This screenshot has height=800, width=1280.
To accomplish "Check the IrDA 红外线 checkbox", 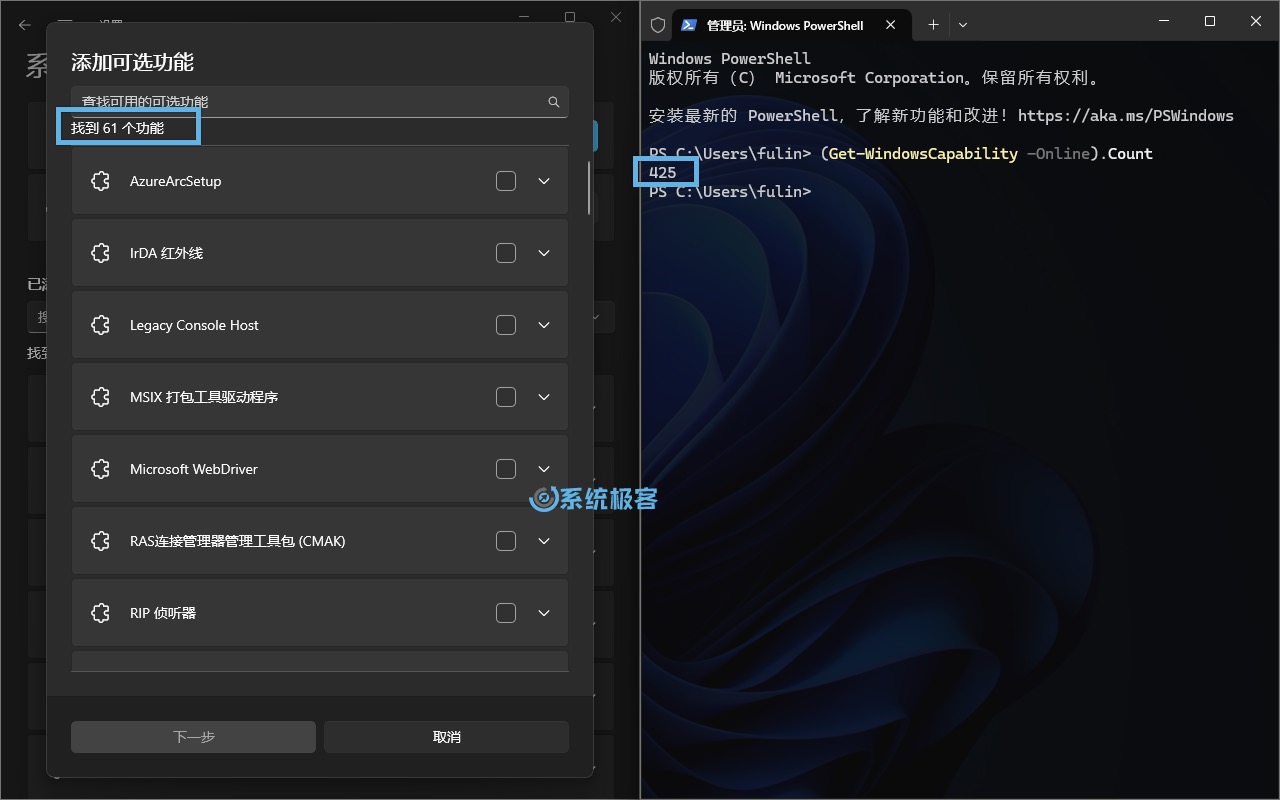I will click(506, 253).
